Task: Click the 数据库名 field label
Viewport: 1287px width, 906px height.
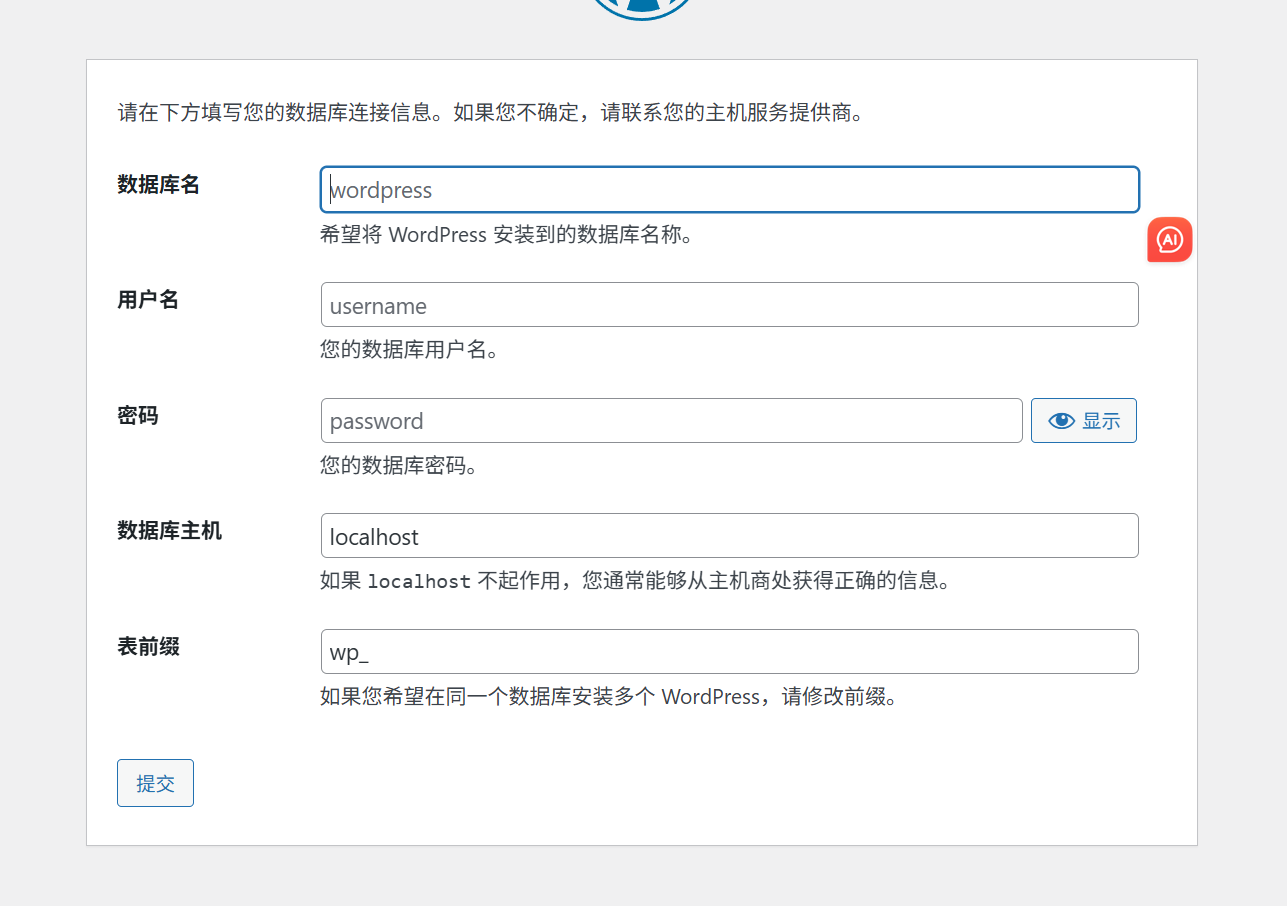Action: coord(159,185)
